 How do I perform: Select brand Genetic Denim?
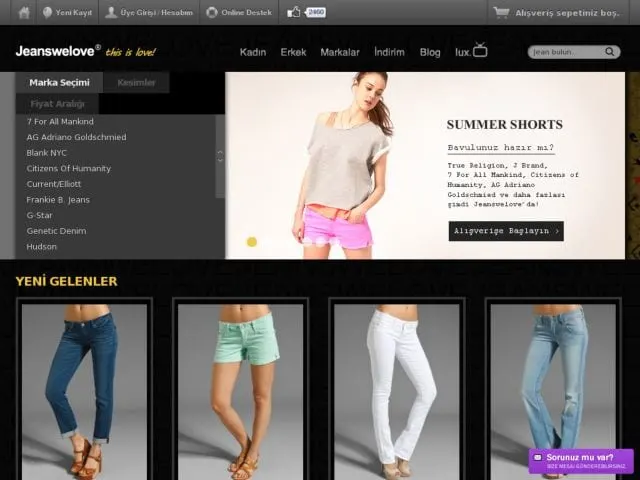pyautogui.click(x=56, y=231)
